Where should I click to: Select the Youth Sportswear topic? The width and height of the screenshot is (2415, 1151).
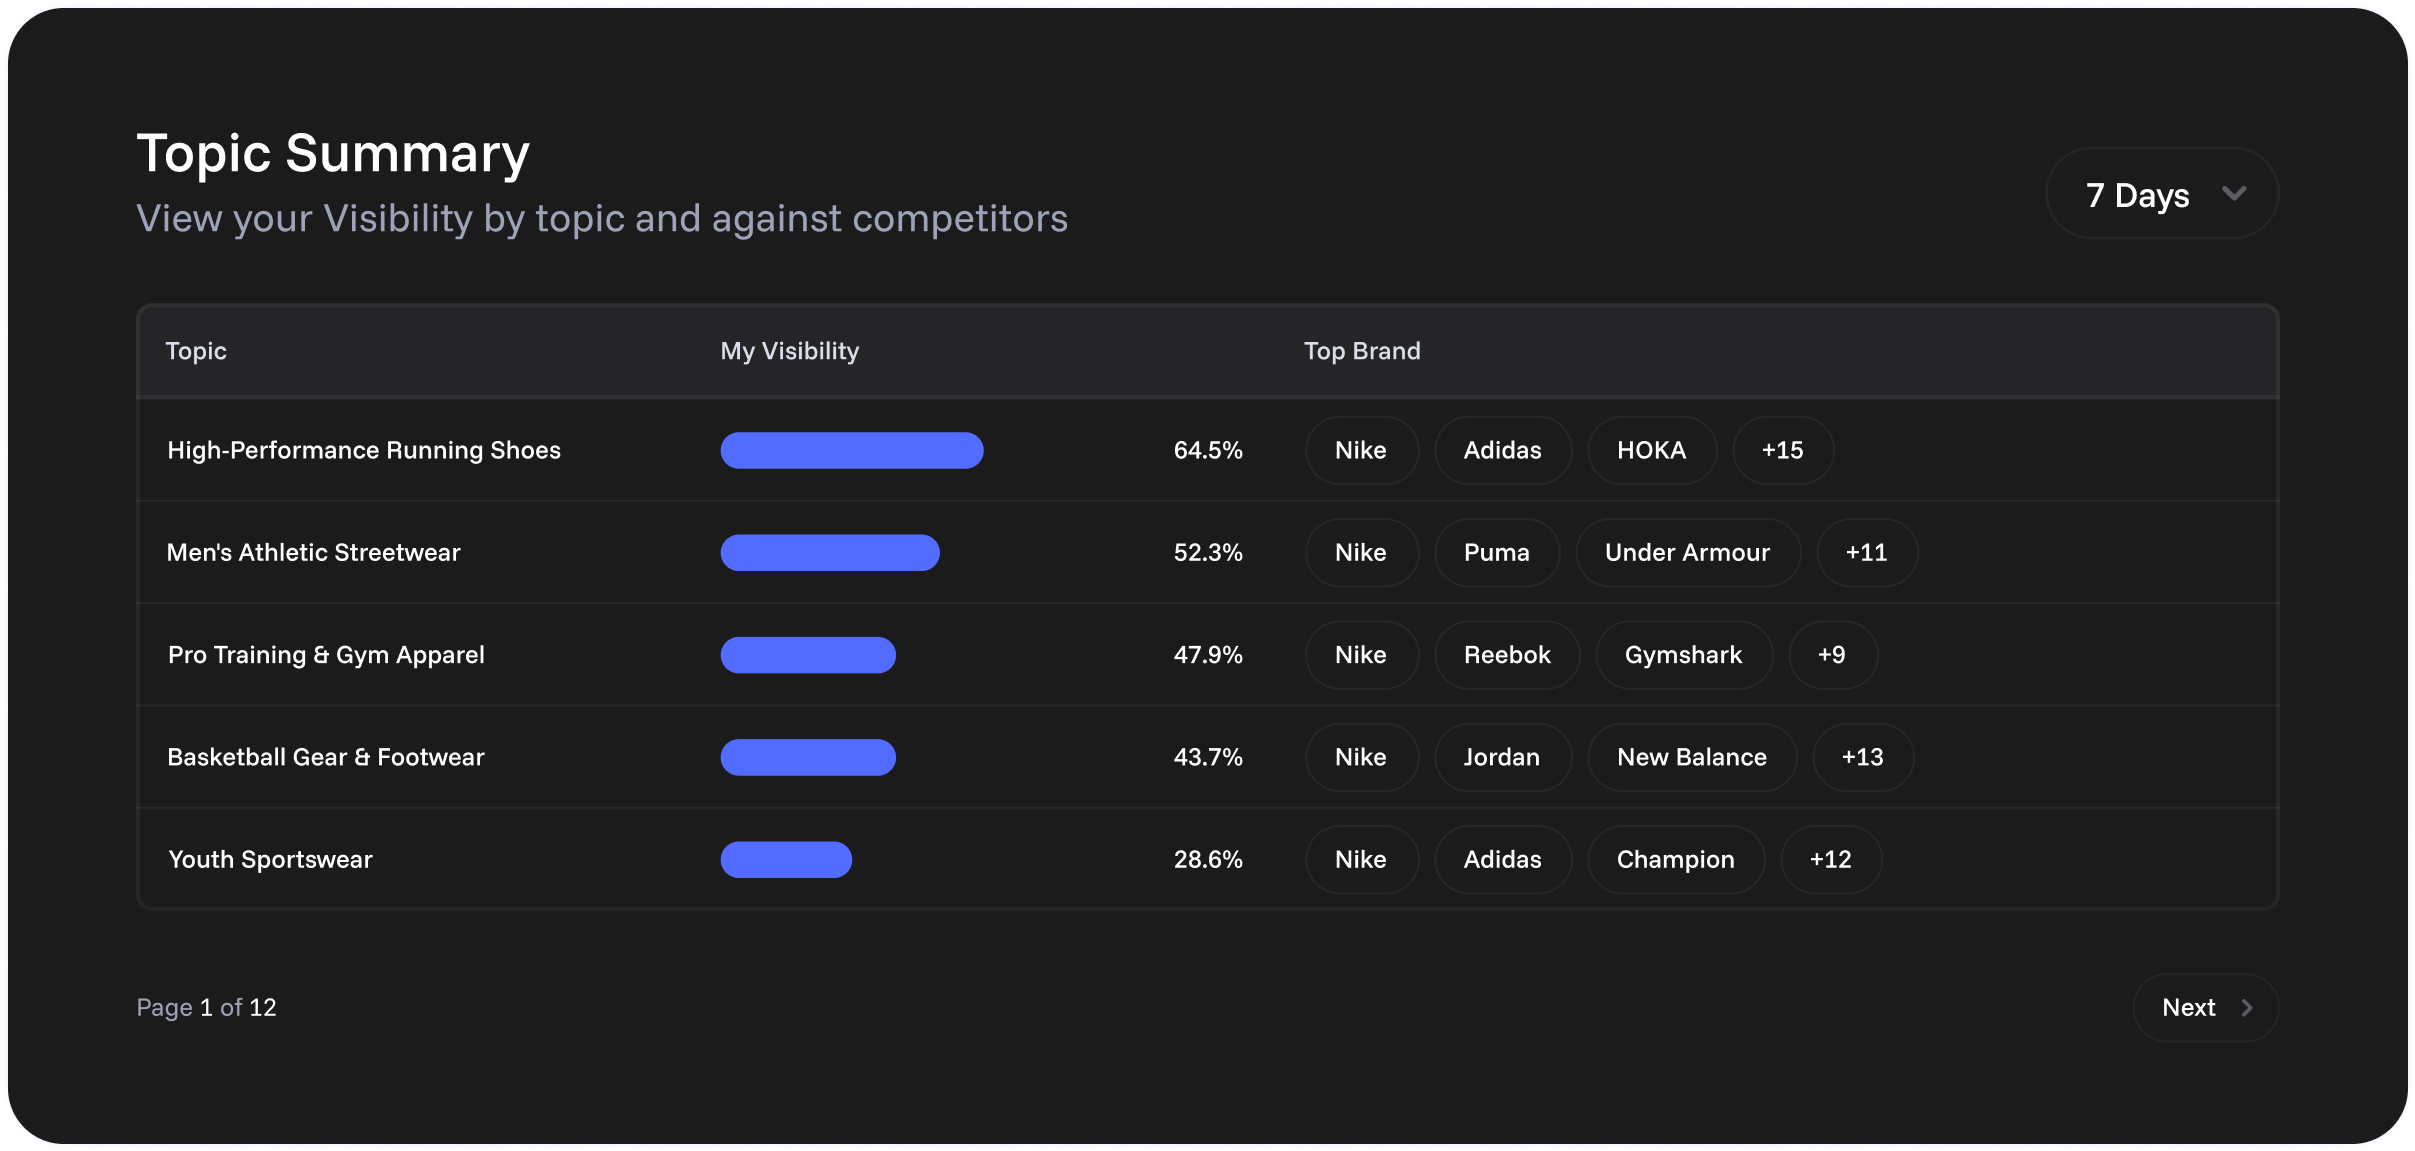click(270, 860)
